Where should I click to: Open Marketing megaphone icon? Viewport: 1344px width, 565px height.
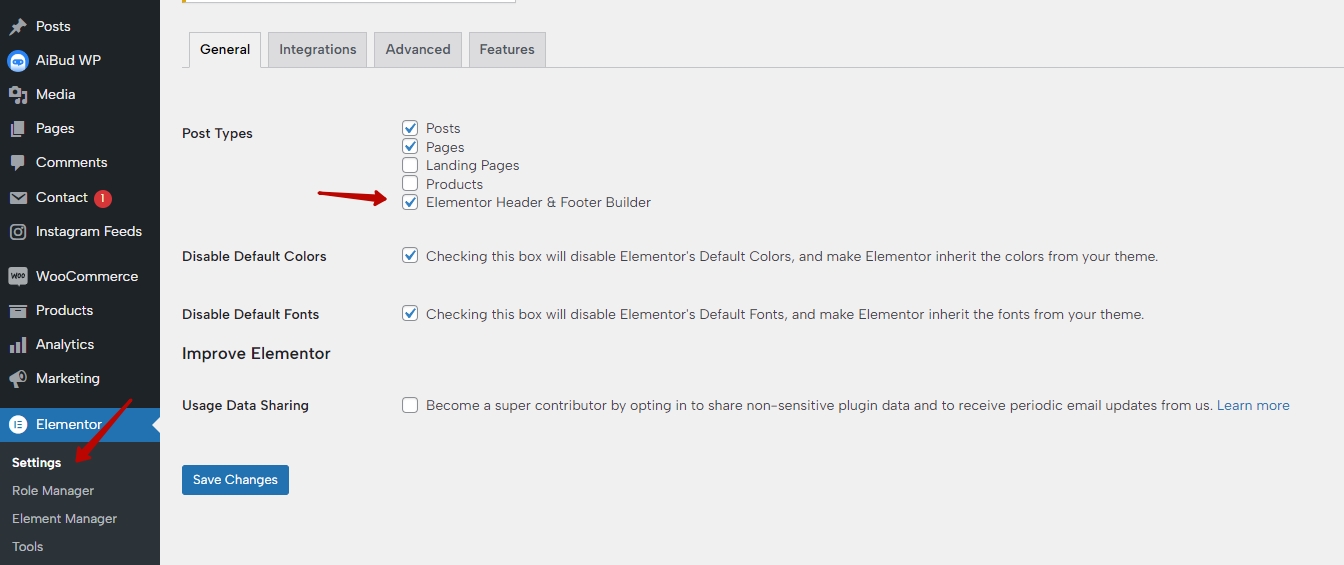[x=17, y=379]
